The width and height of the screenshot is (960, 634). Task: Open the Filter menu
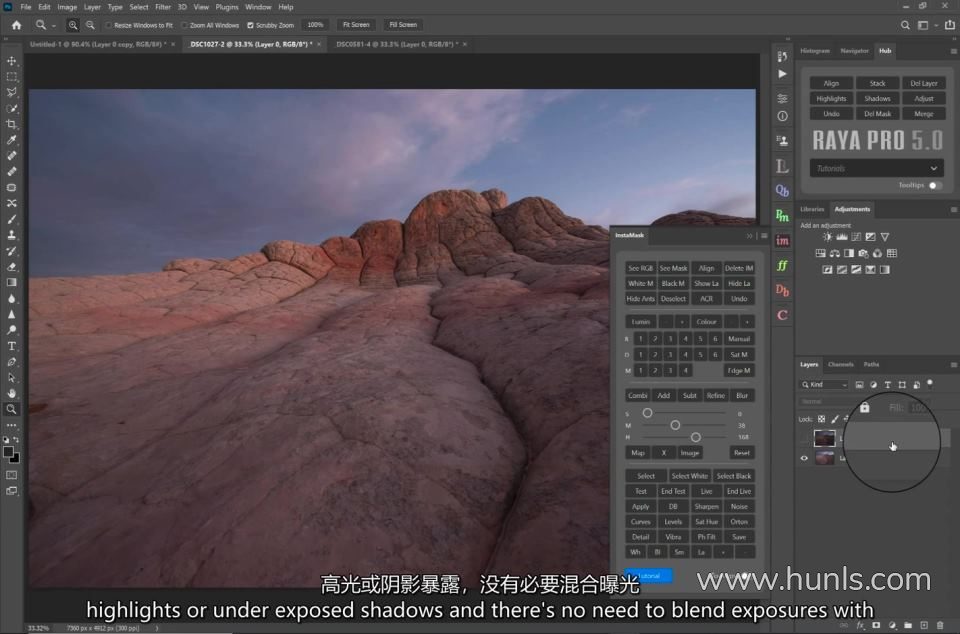click(x=163, y=7)
